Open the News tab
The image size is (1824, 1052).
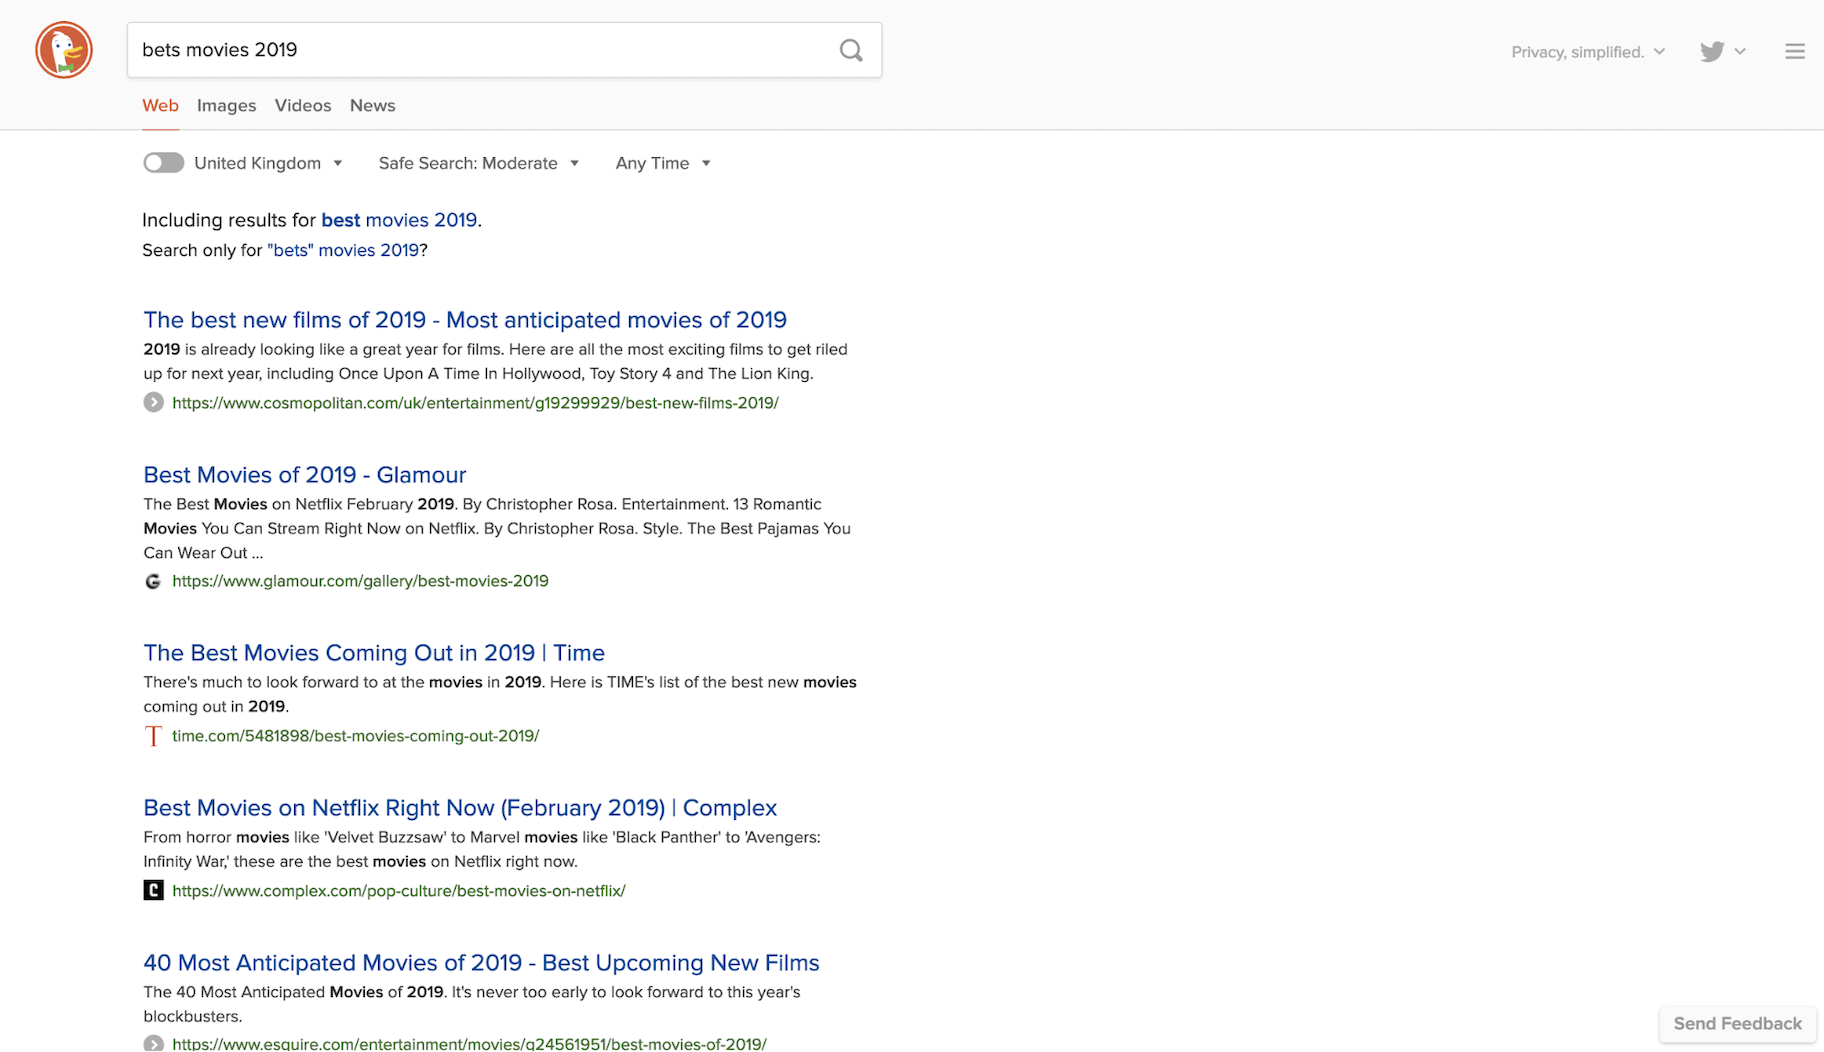pyautogui.click(x=372, y=106)
